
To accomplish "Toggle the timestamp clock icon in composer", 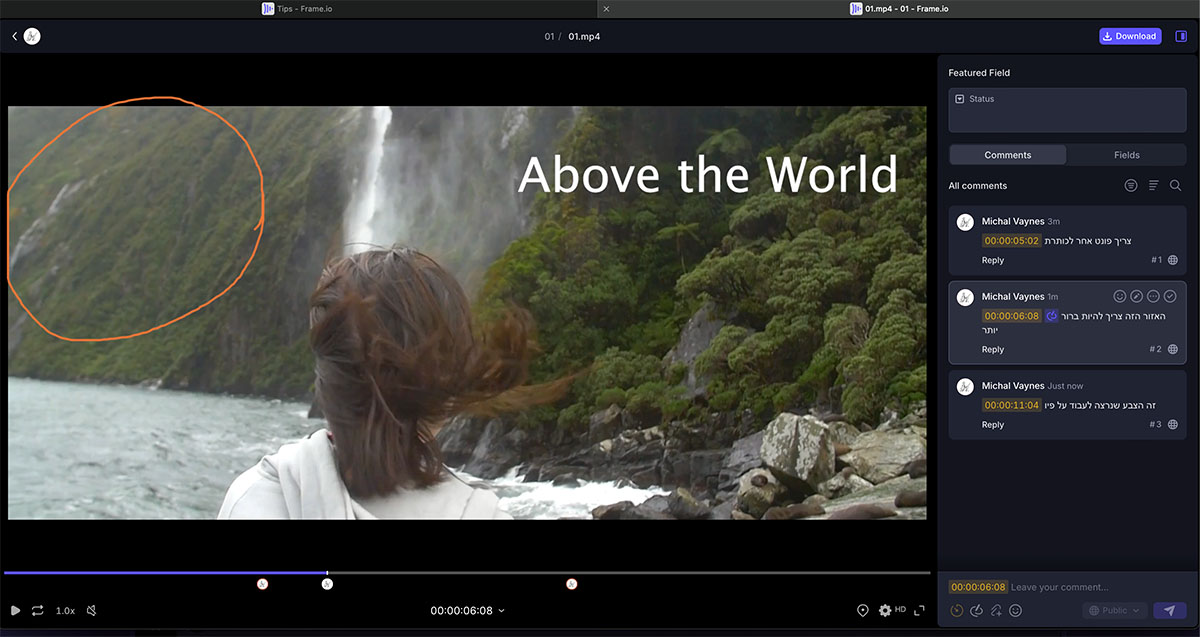I will pos(957,611).
